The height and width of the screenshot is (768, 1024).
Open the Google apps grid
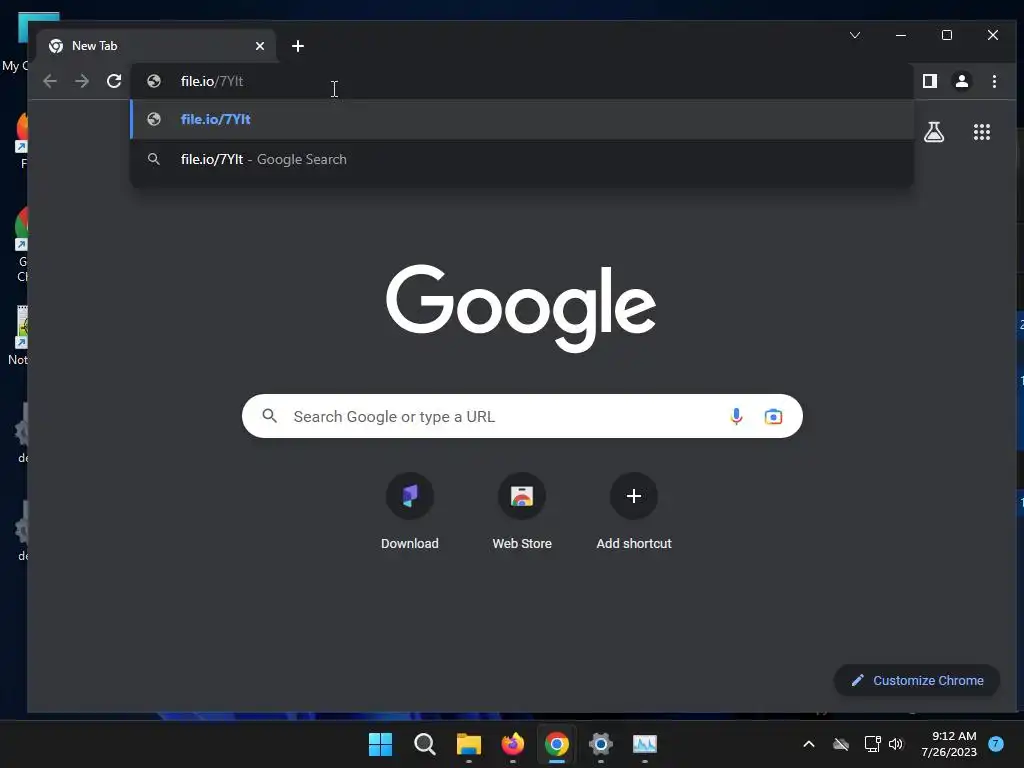pos(982,132)
